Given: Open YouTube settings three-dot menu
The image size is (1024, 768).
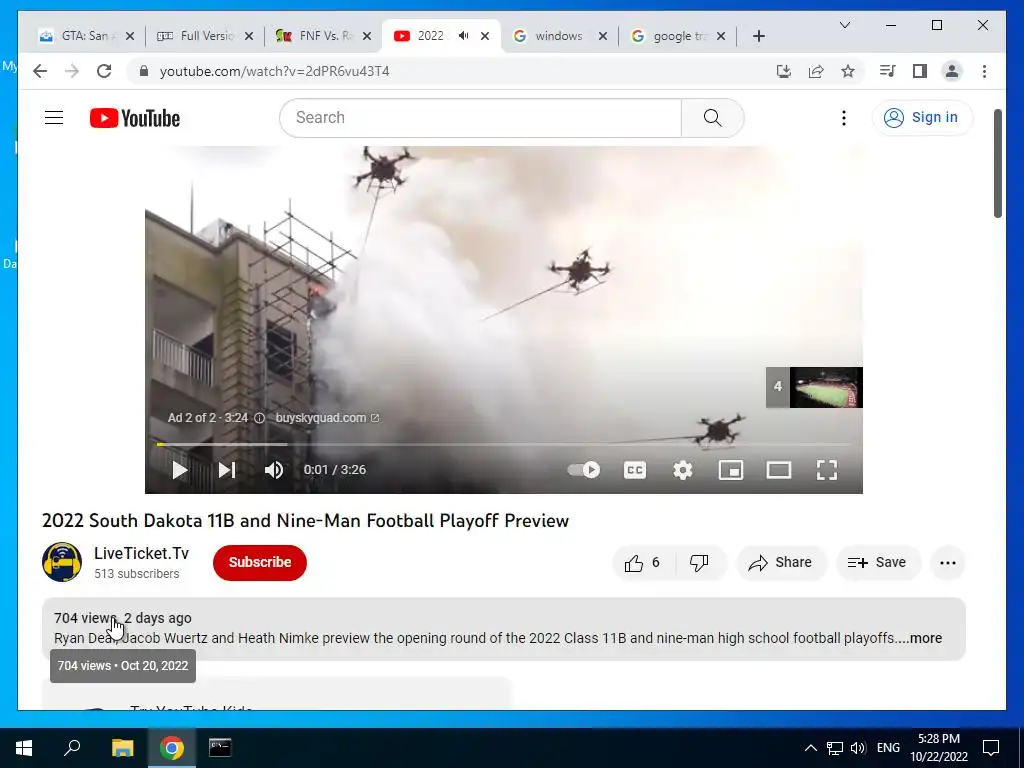Looking at the screenshot, I should [x=844, y=118].
